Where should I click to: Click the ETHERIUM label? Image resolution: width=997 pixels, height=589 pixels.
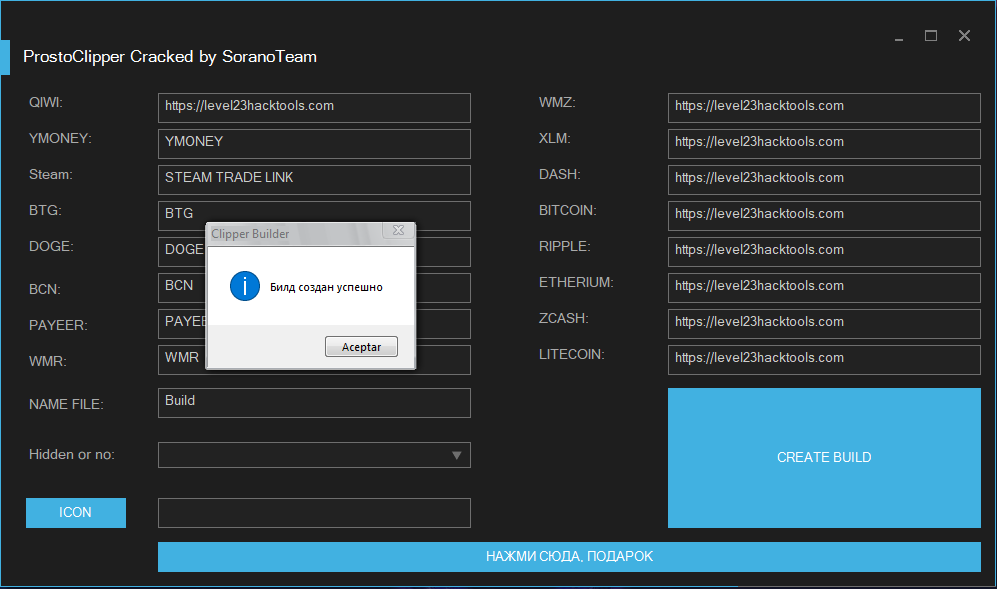pyautogui.click(x=576, y=282)
